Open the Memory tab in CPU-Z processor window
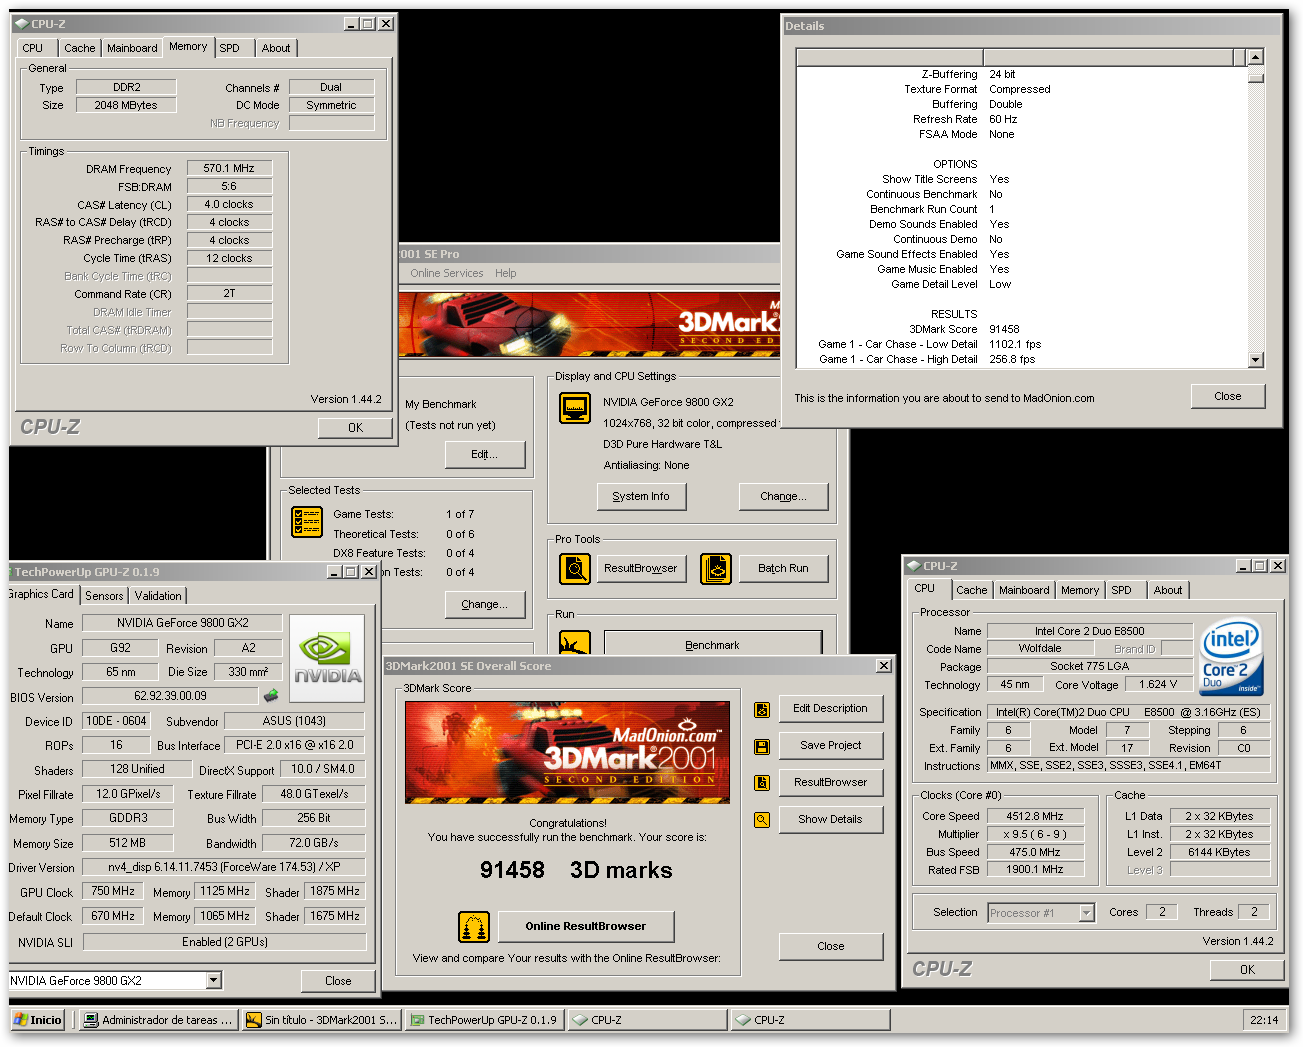The width and height of the screenshot is (1303, 1047). [1080, 590]
